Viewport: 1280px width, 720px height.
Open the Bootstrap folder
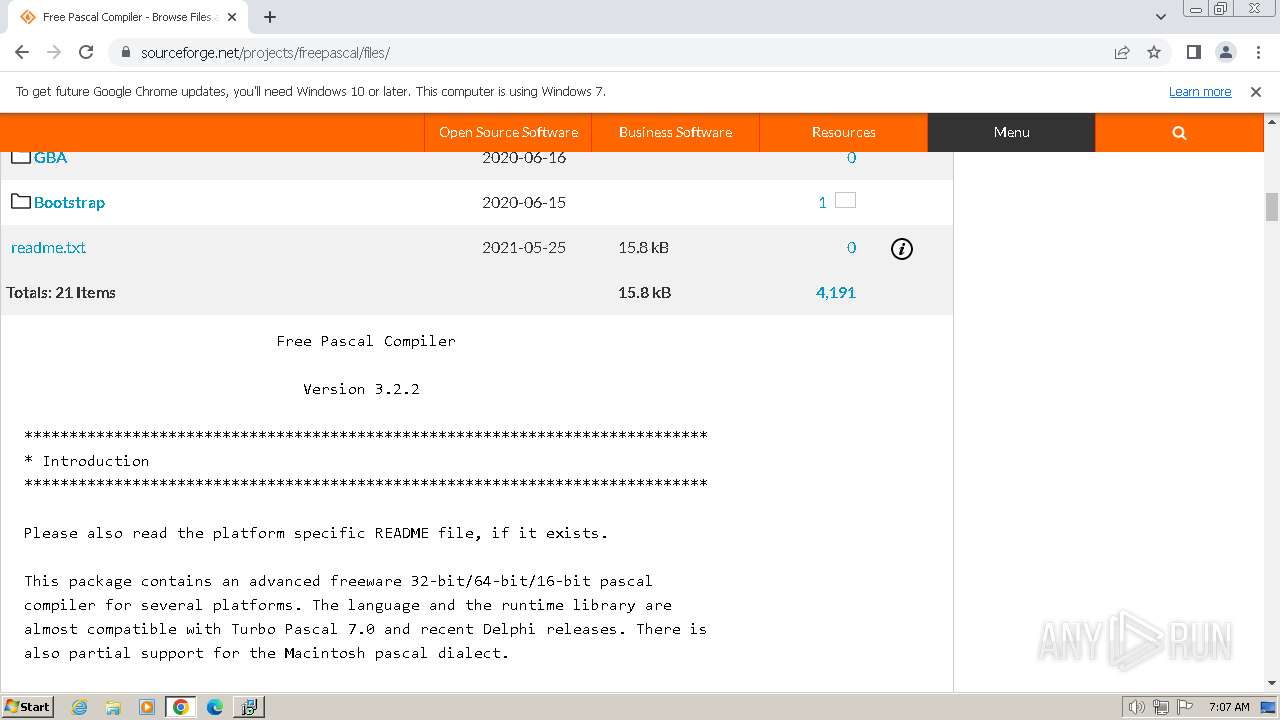coord(69,202)
